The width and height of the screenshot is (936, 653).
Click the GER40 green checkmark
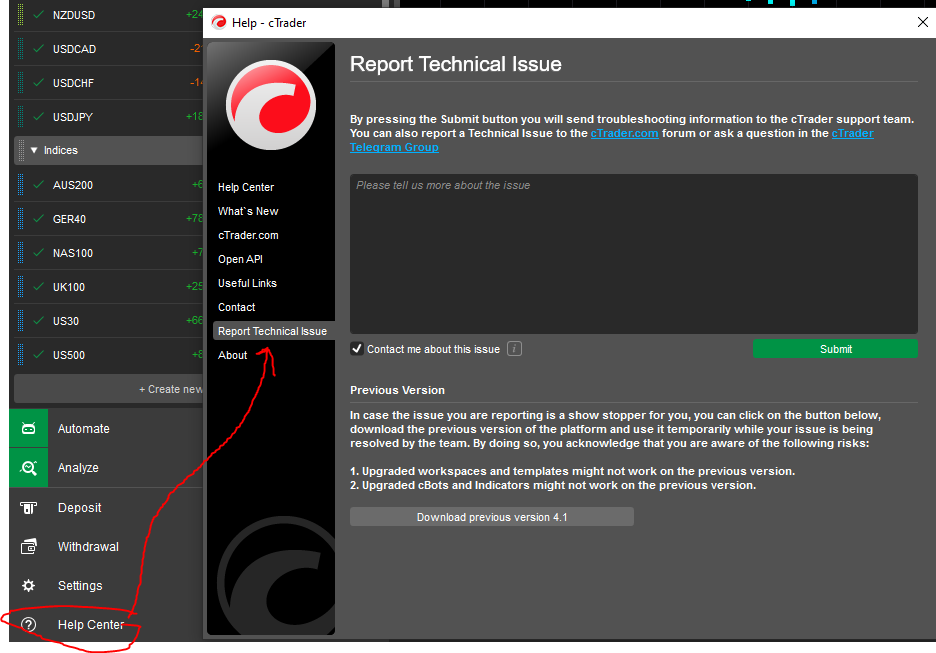pyautogui.click(x=38, y=218)
